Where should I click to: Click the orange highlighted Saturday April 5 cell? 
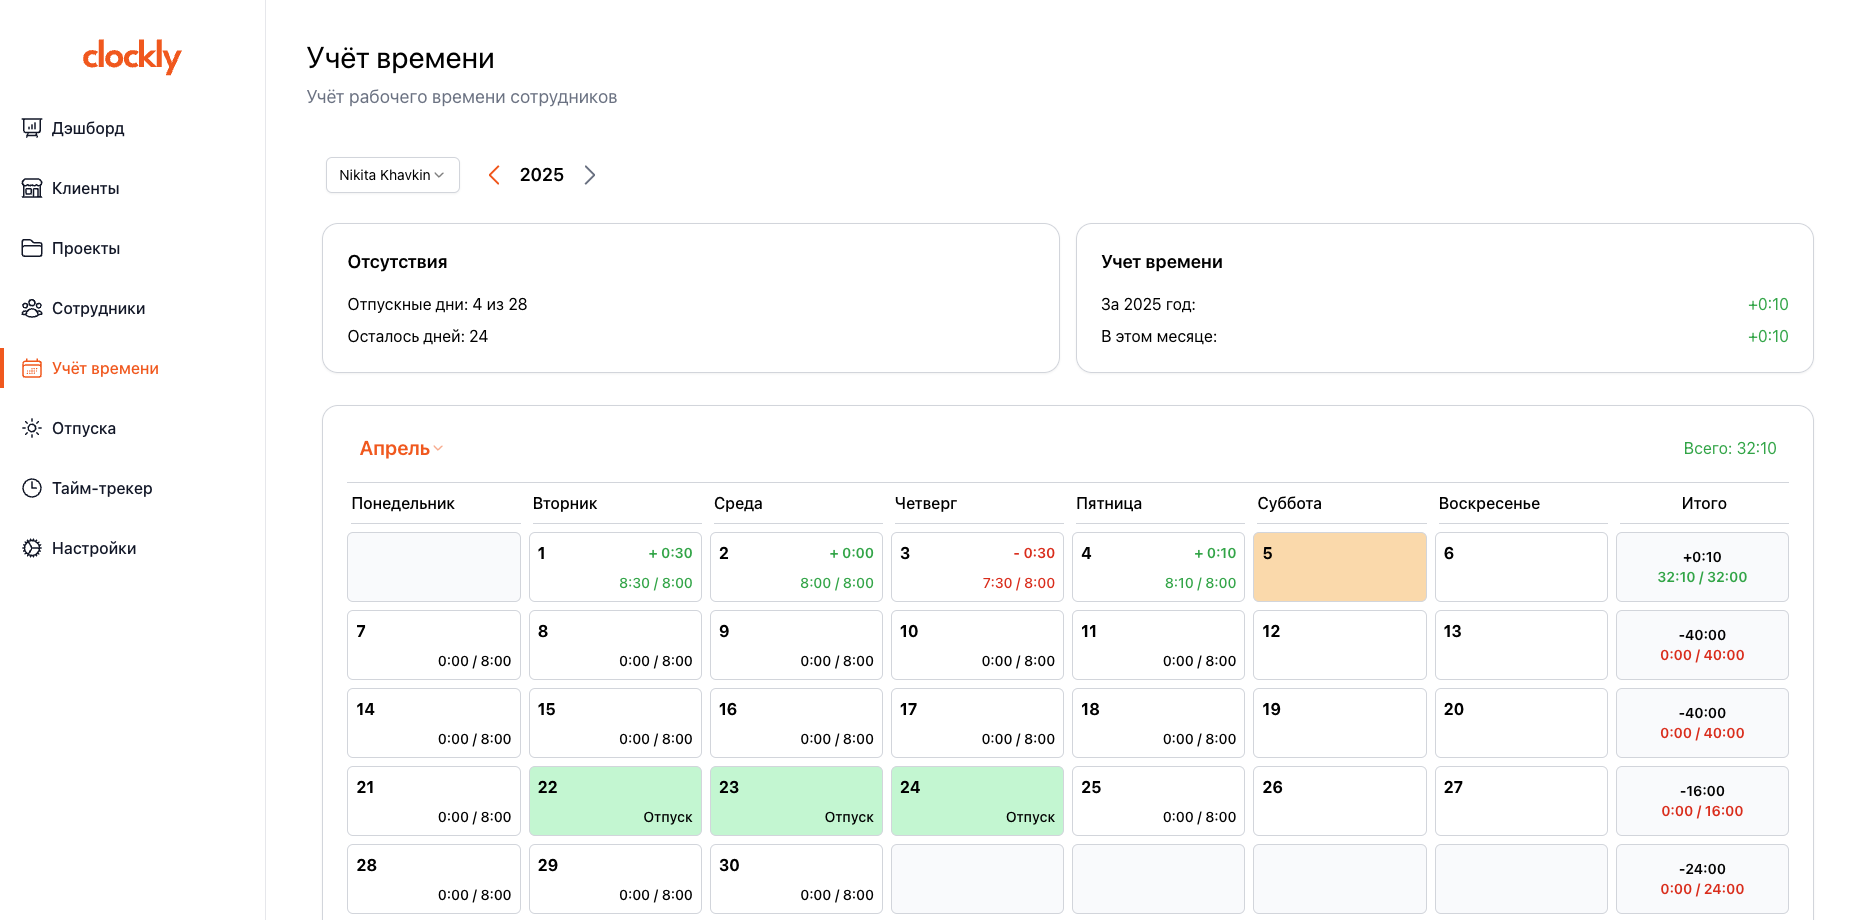[1339, 567]
